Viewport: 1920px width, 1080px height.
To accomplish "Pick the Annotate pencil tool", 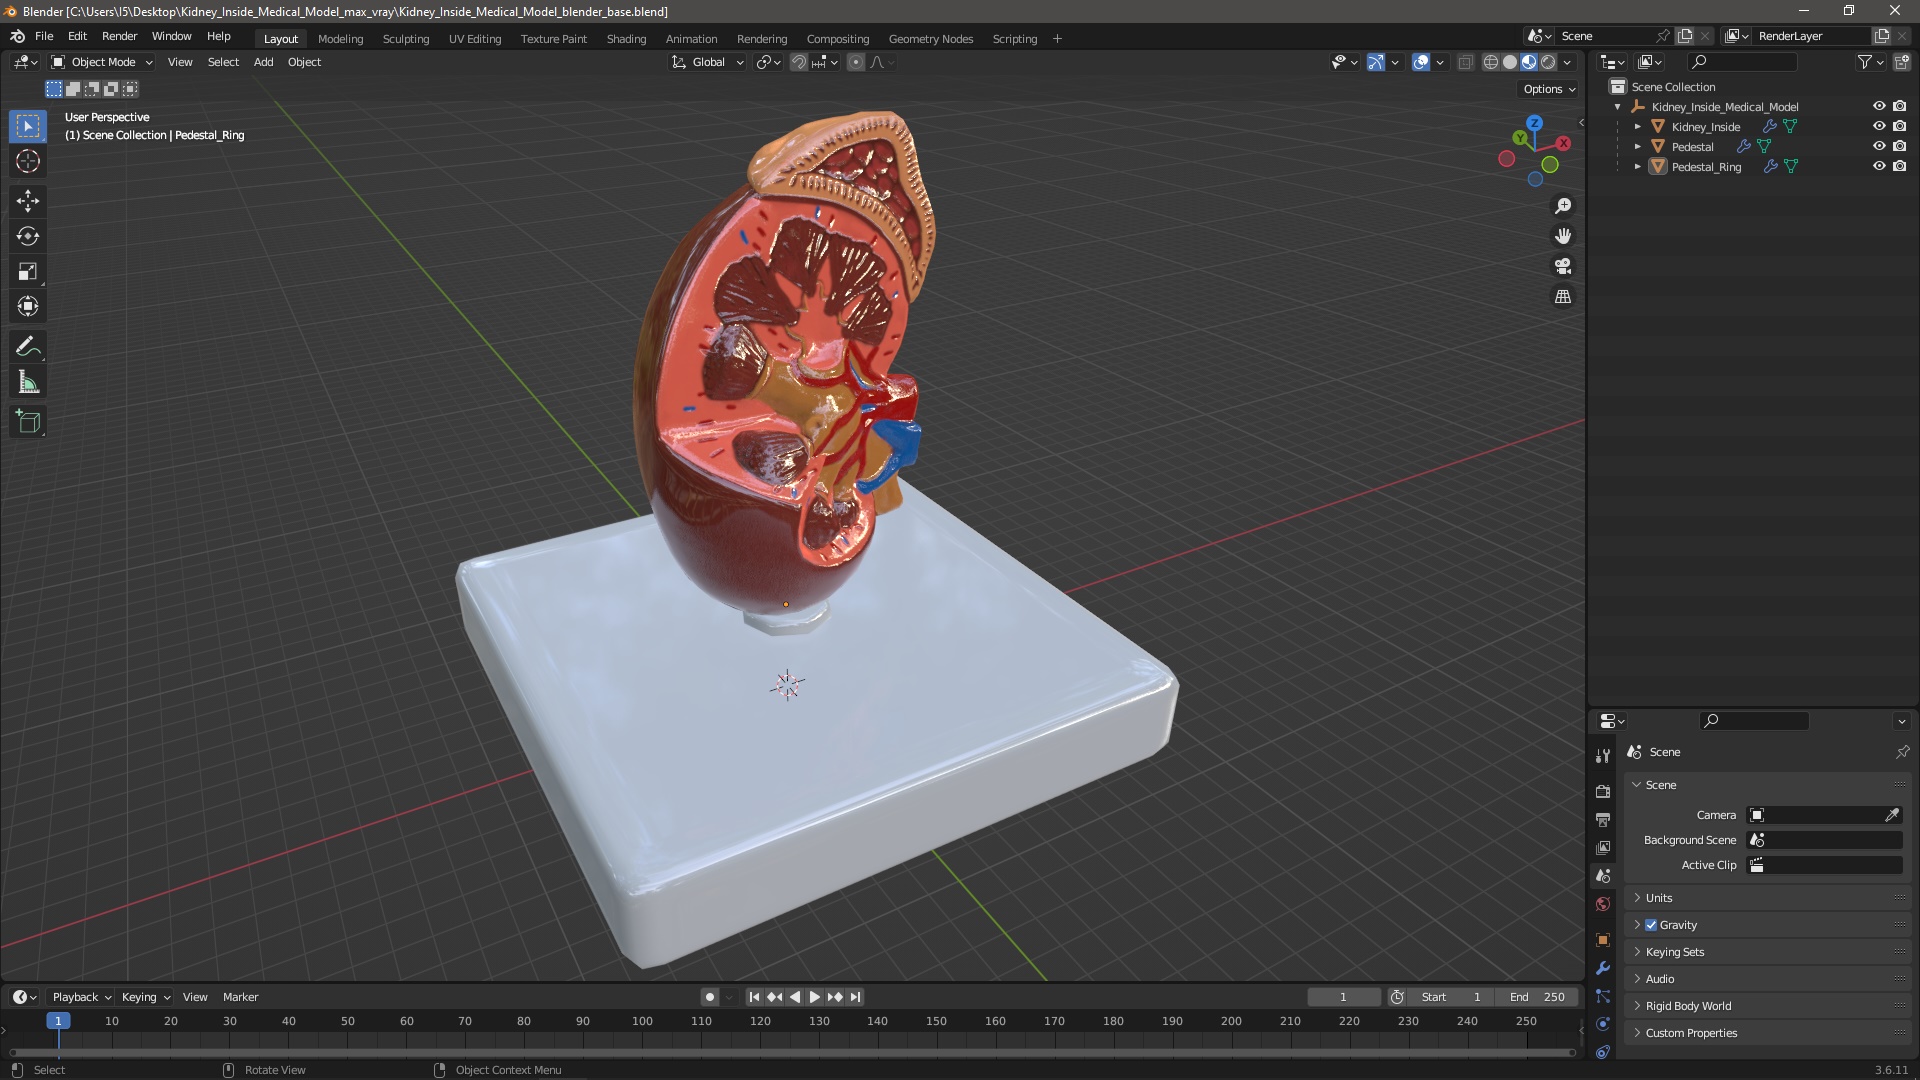I will point(28,347).
